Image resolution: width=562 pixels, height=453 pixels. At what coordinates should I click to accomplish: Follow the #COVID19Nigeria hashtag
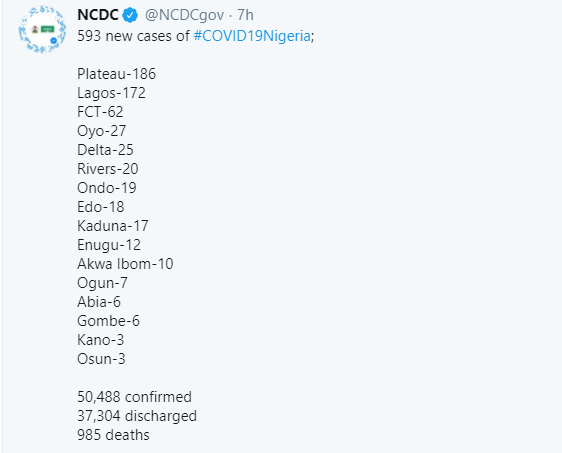pyautogui.click(x=252, y=36)
